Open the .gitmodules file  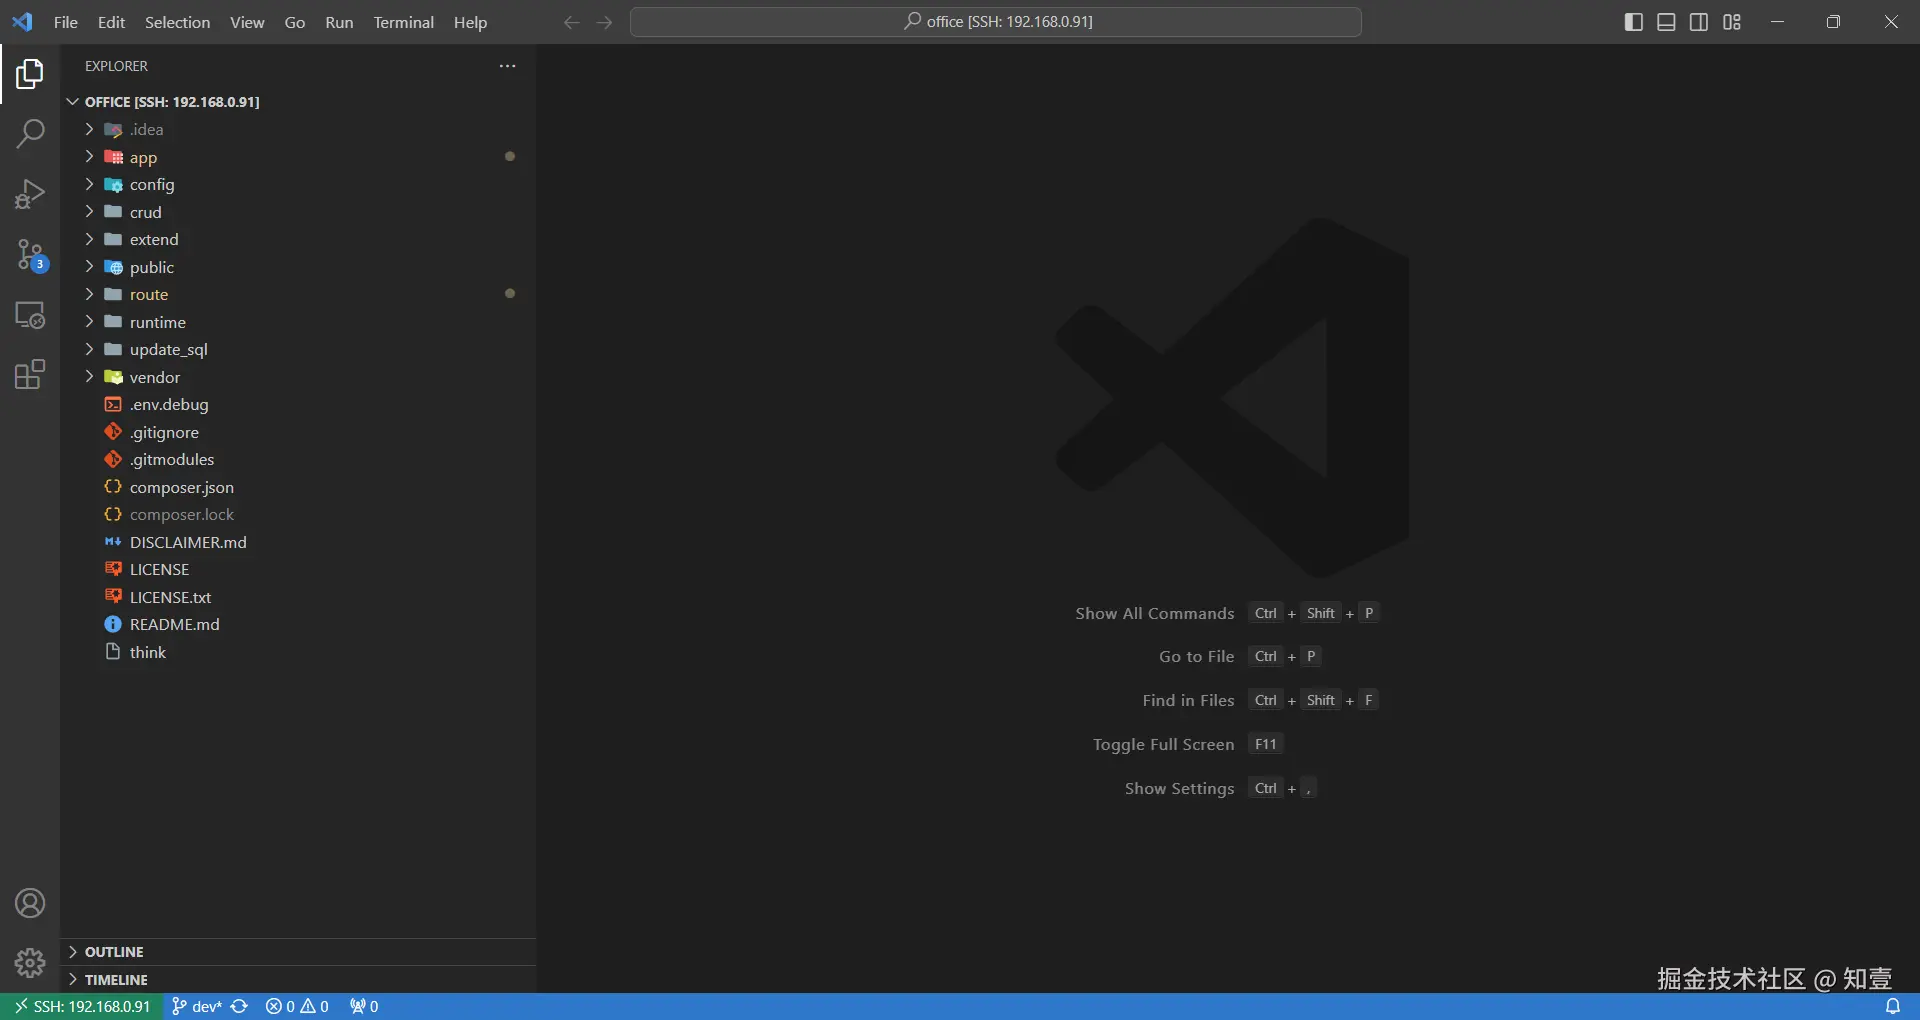pyautogui.click(x=298, y=459)
